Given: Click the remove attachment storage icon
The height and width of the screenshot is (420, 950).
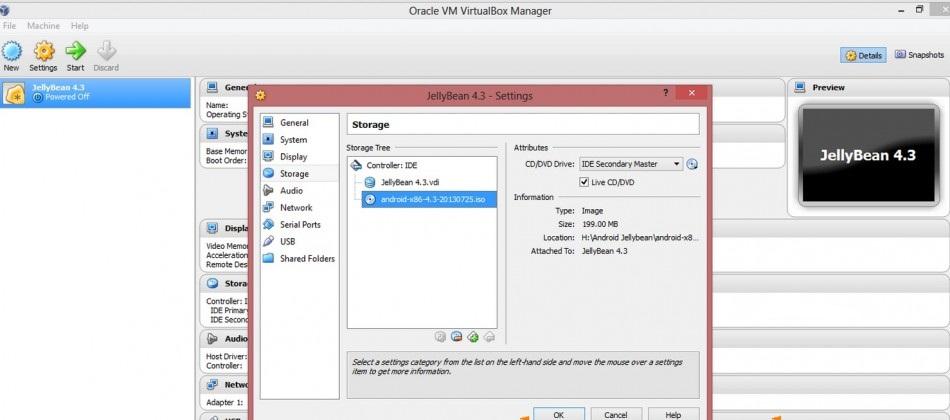Looking at the screenshot, I should coord(457,337).
